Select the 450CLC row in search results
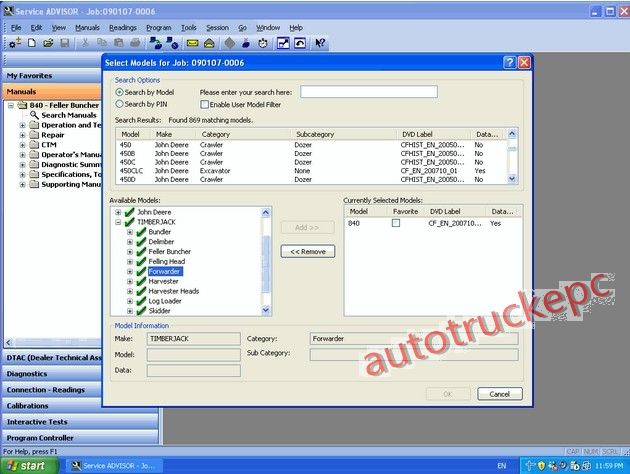 [311, 171]
